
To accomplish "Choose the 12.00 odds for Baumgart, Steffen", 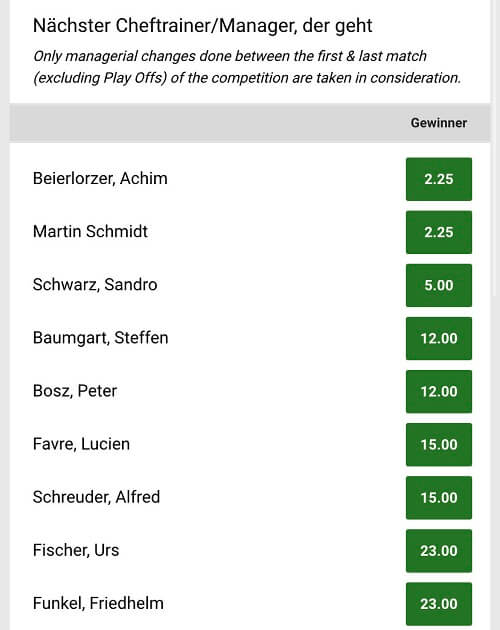I will pyautogui.click(x=439, y=338).
